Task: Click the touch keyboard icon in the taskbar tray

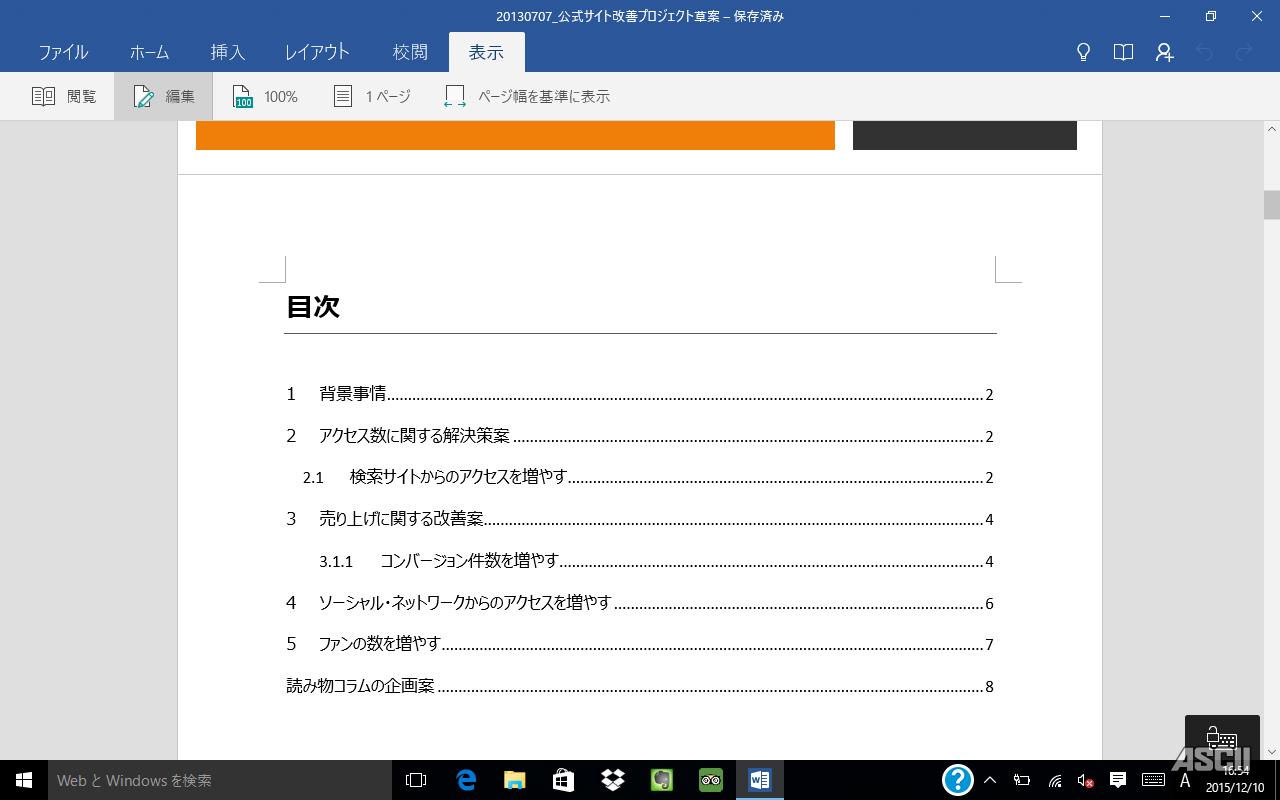Action: click(x=1153, y=780)
